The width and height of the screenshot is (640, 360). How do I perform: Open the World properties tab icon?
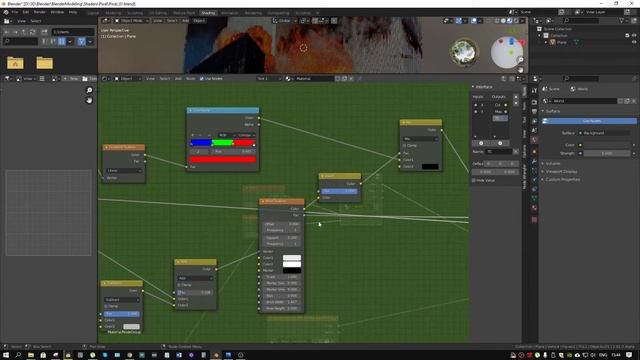pos(534,140)
